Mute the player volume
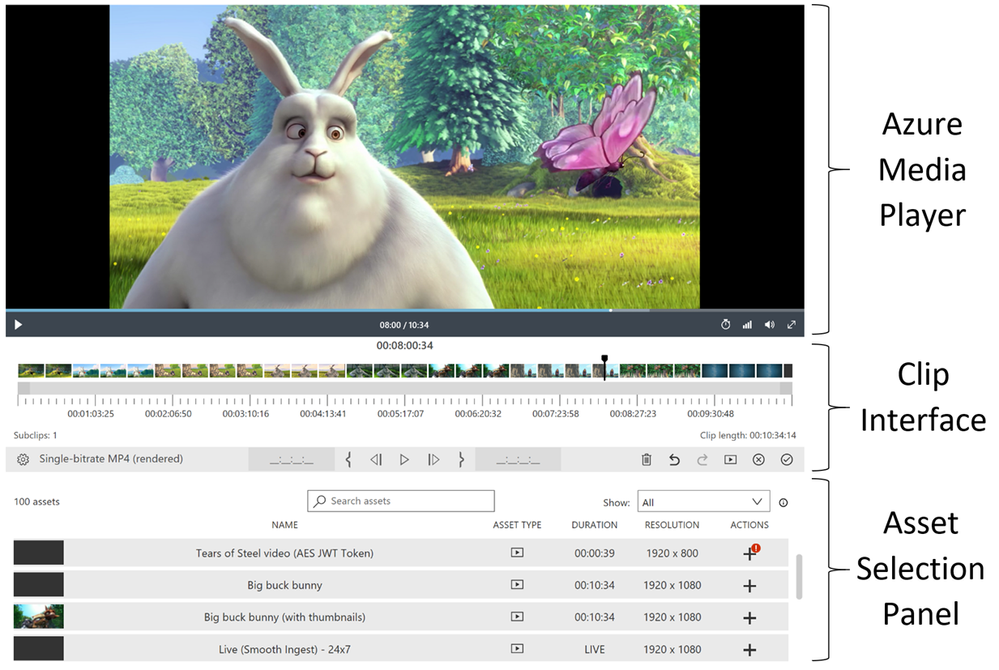Image resolution: width=999 pixels, height=670 pixels. coord(769,325)
